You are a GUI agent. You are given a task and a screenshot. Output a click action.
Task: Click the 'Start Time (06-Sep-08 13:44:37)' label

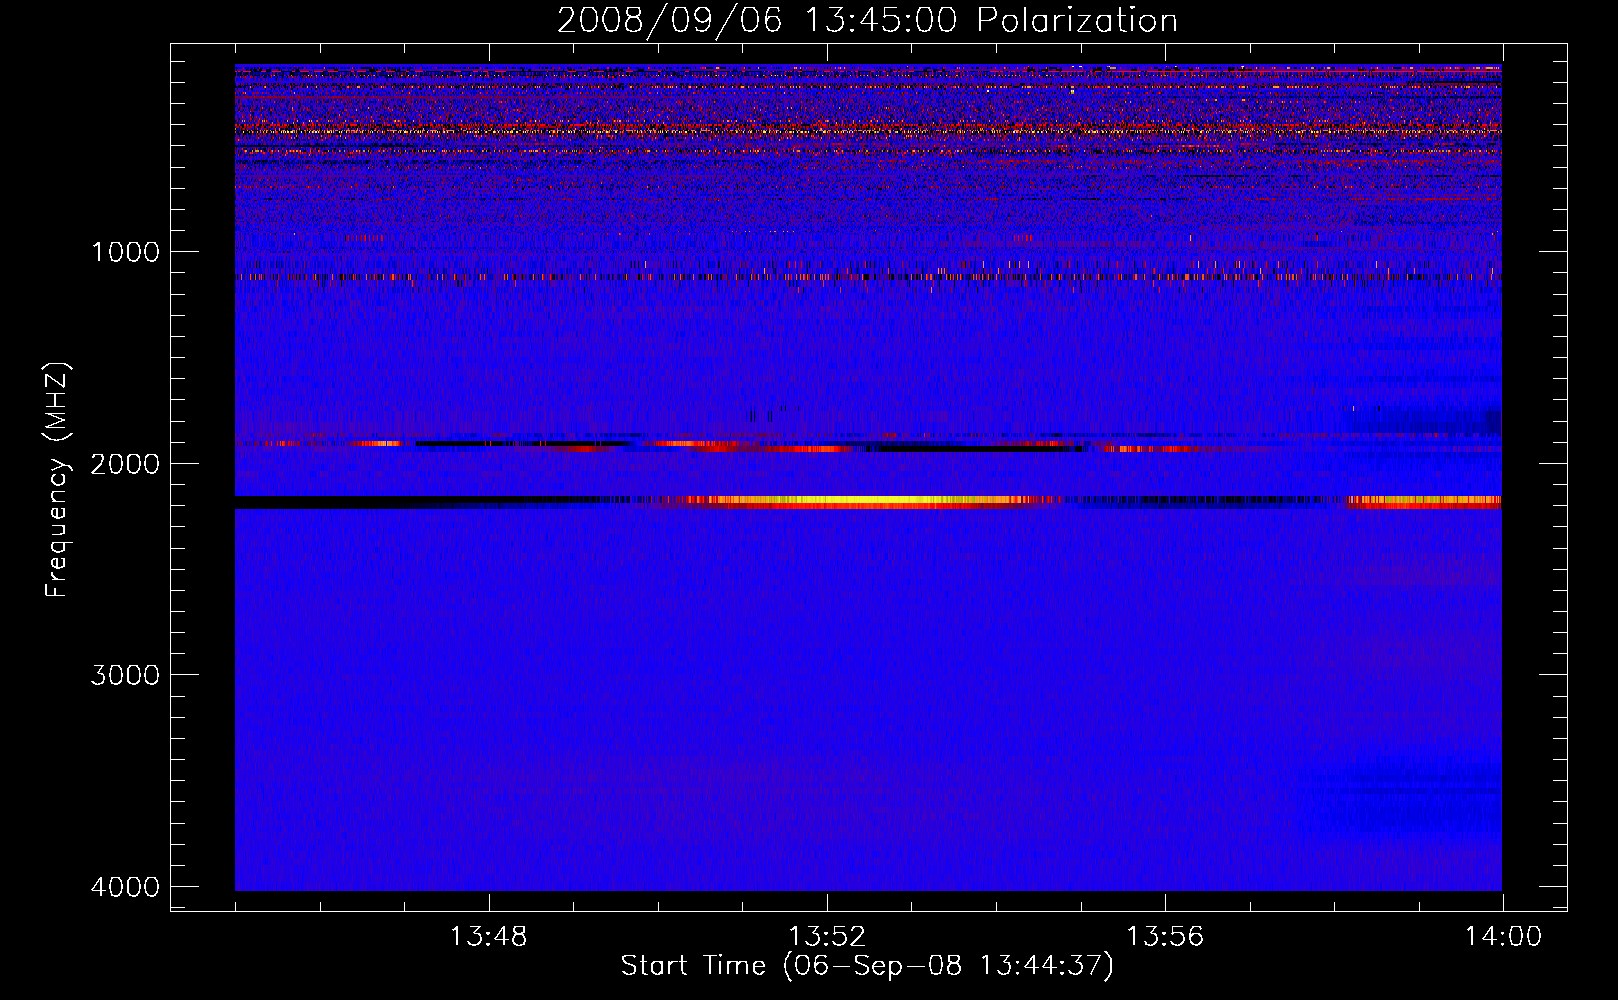[867, 966]
